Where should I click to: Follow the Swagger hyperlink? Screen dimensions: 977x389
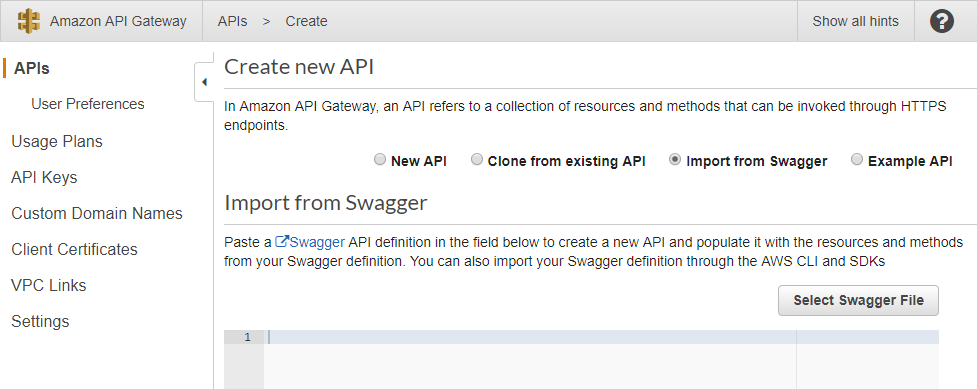[x=317, y=242]
